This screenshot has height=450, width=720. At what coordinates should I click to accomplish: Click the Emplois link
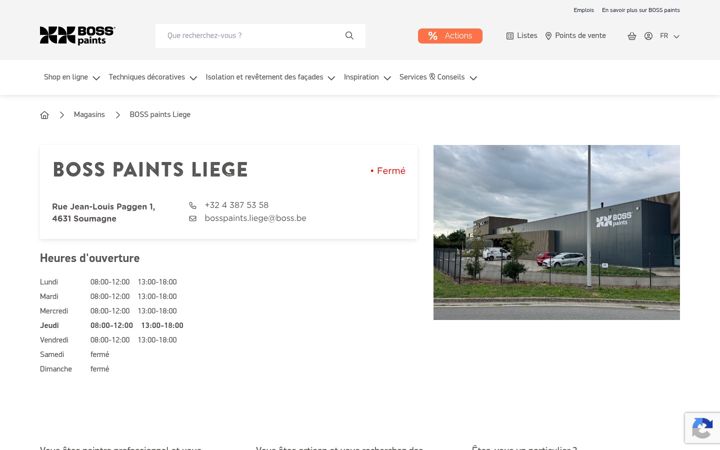tap(584, 10)
